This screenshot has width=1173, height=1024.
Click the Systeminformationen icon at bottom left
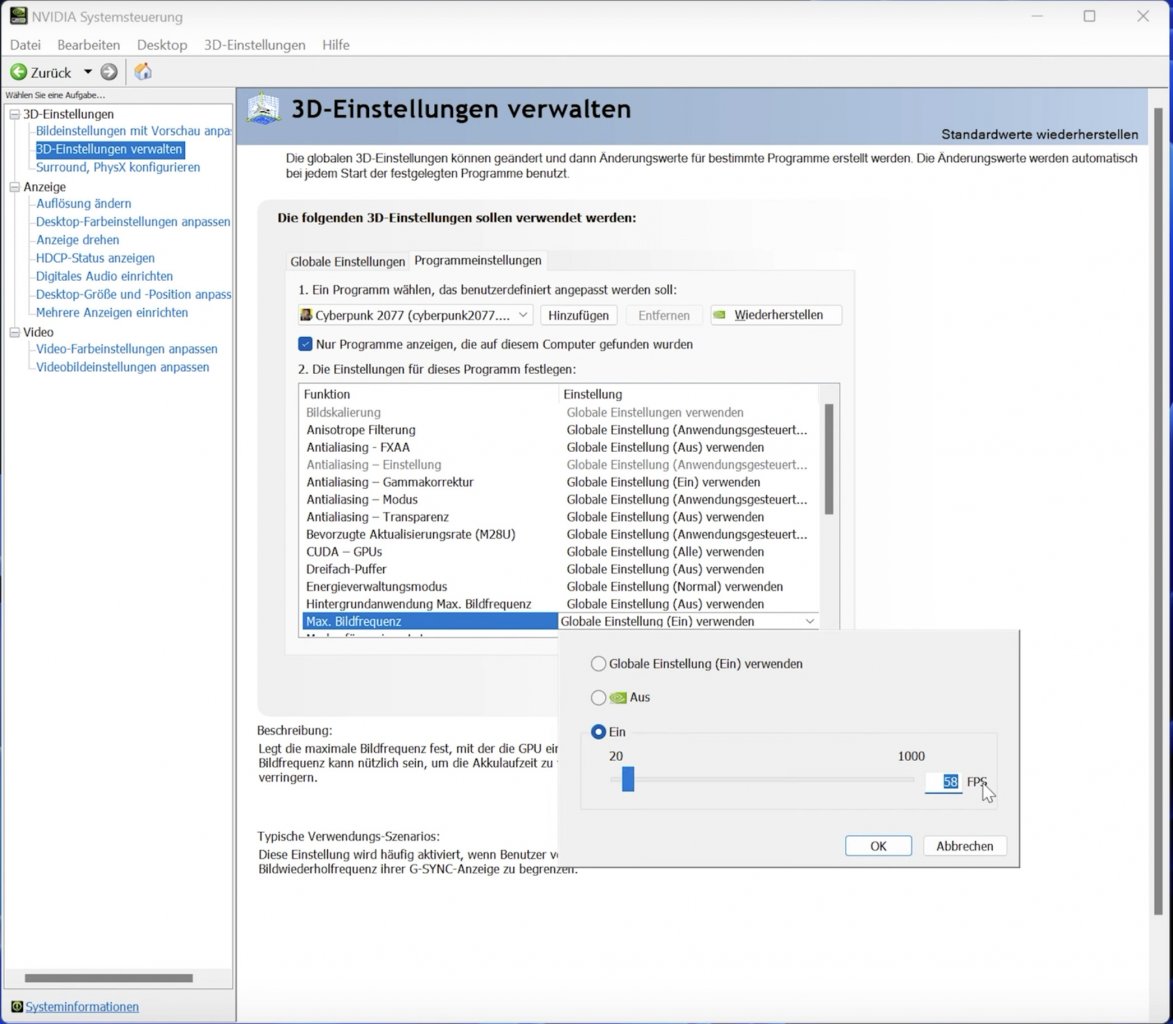point(16,1007)
